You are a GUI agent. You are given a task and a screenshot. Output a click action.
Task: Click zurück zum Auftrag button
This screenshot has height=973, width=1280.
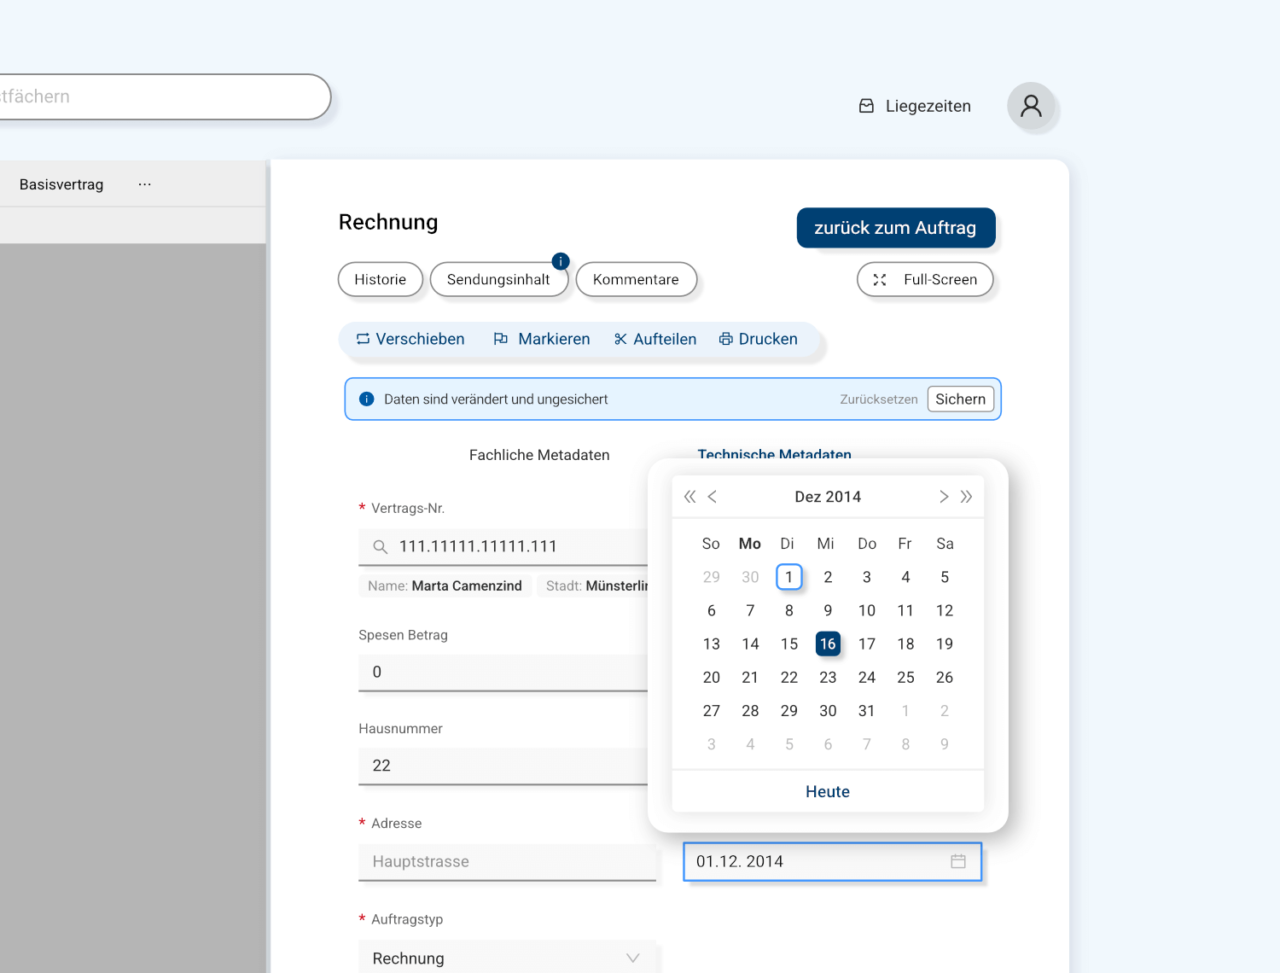coord(895,228)
